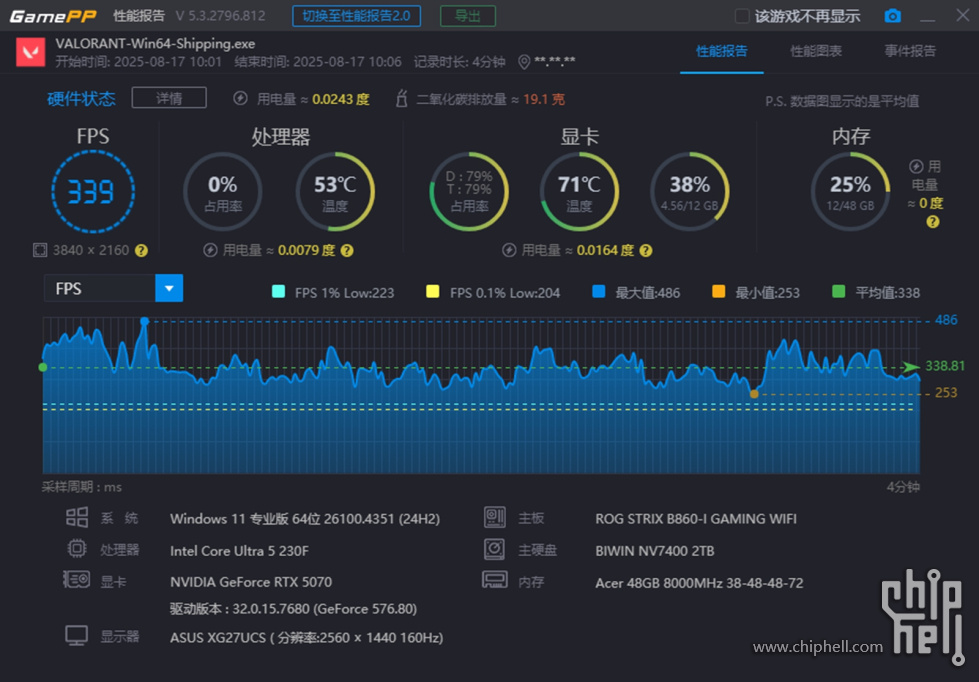979x682 pixels.
Task: Click the GPU 71℃ temperature gauge
Action: [579, 191]
